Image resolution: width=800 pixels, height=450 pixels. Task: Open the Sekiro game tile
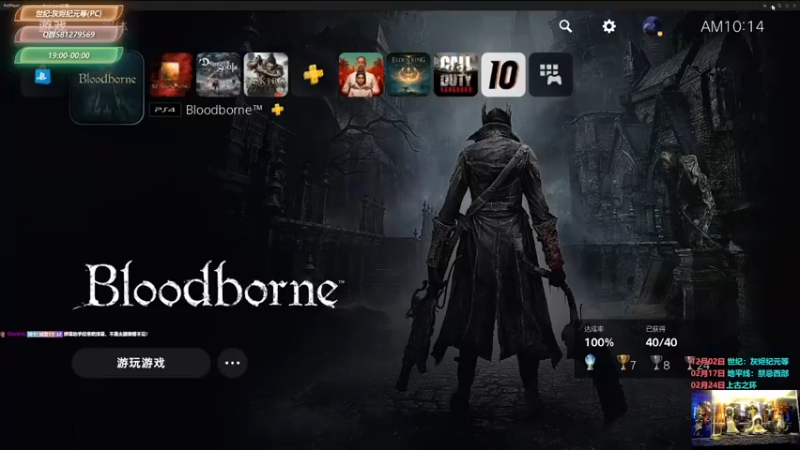click(266, 74)
